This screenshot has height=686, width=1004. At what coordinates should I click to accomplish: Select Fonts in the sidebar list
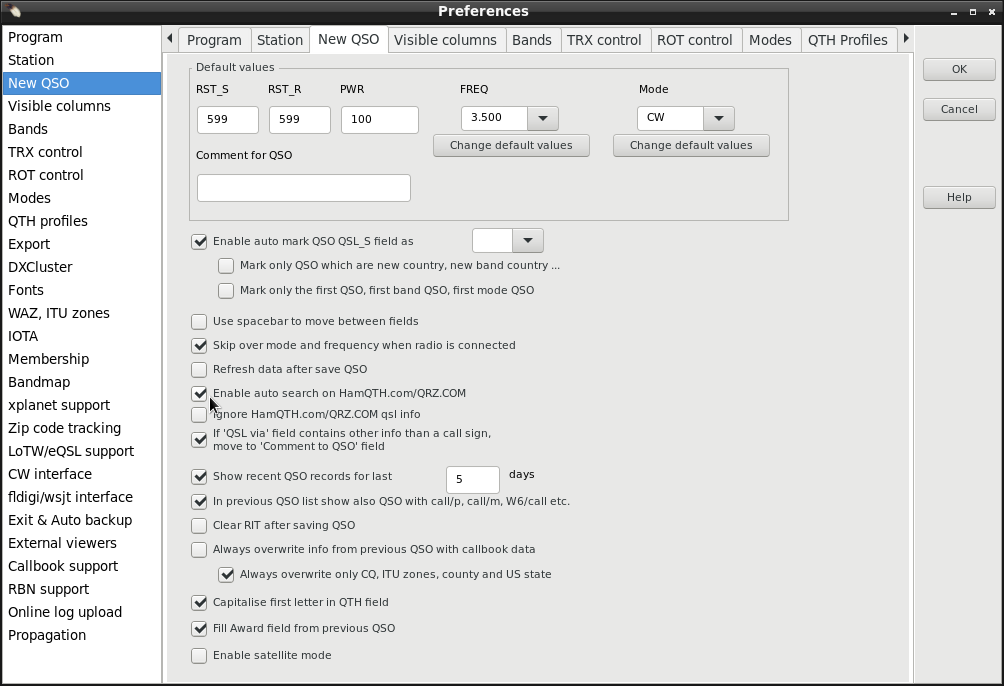coord(82,290)
